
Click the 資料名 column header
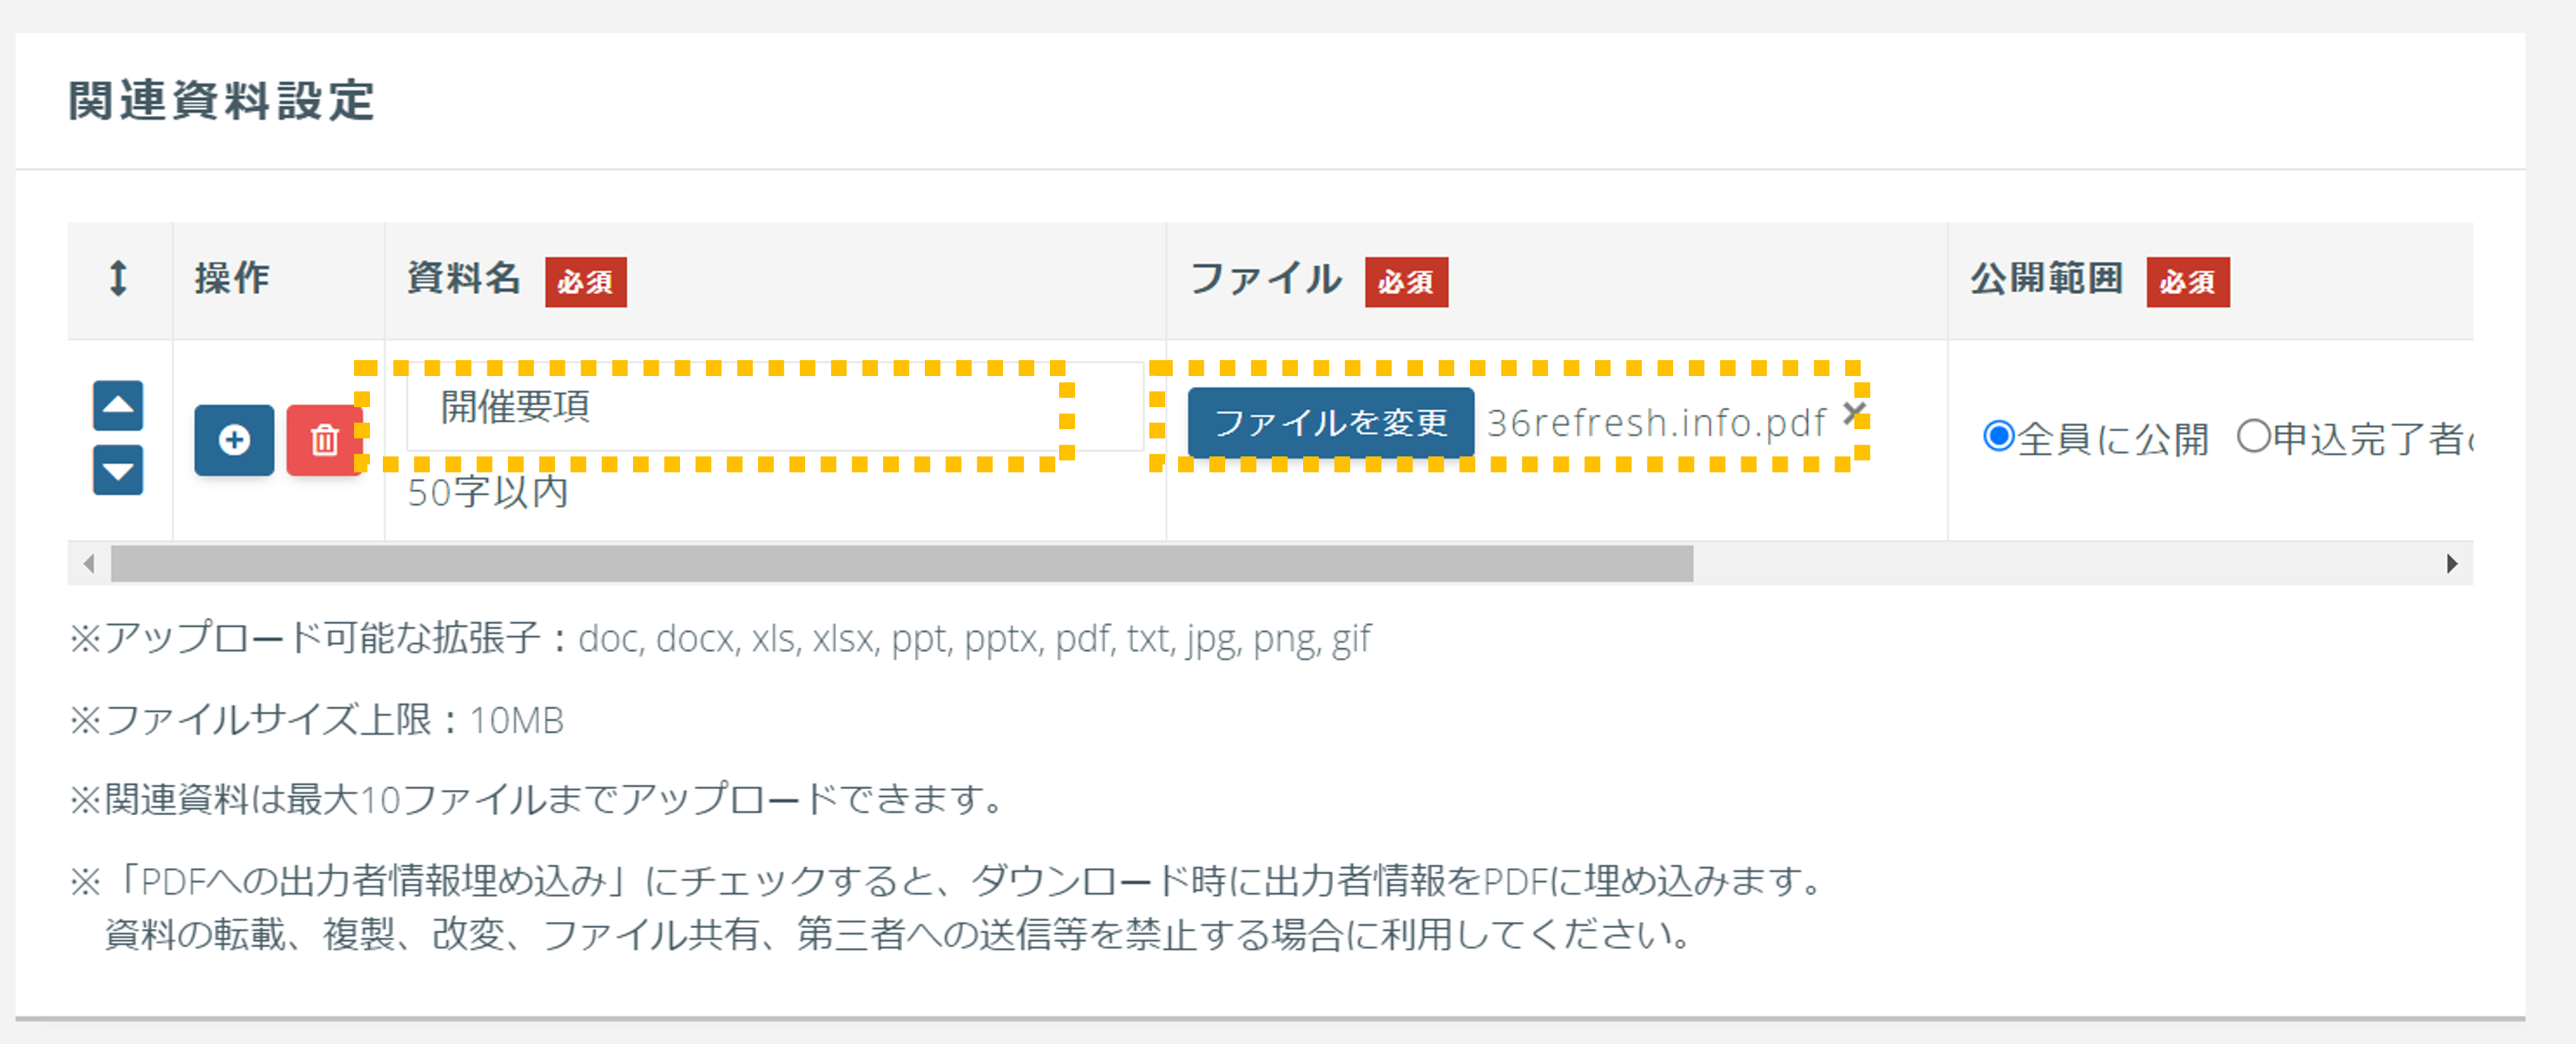pyautogui.click(x=463, y=278)
